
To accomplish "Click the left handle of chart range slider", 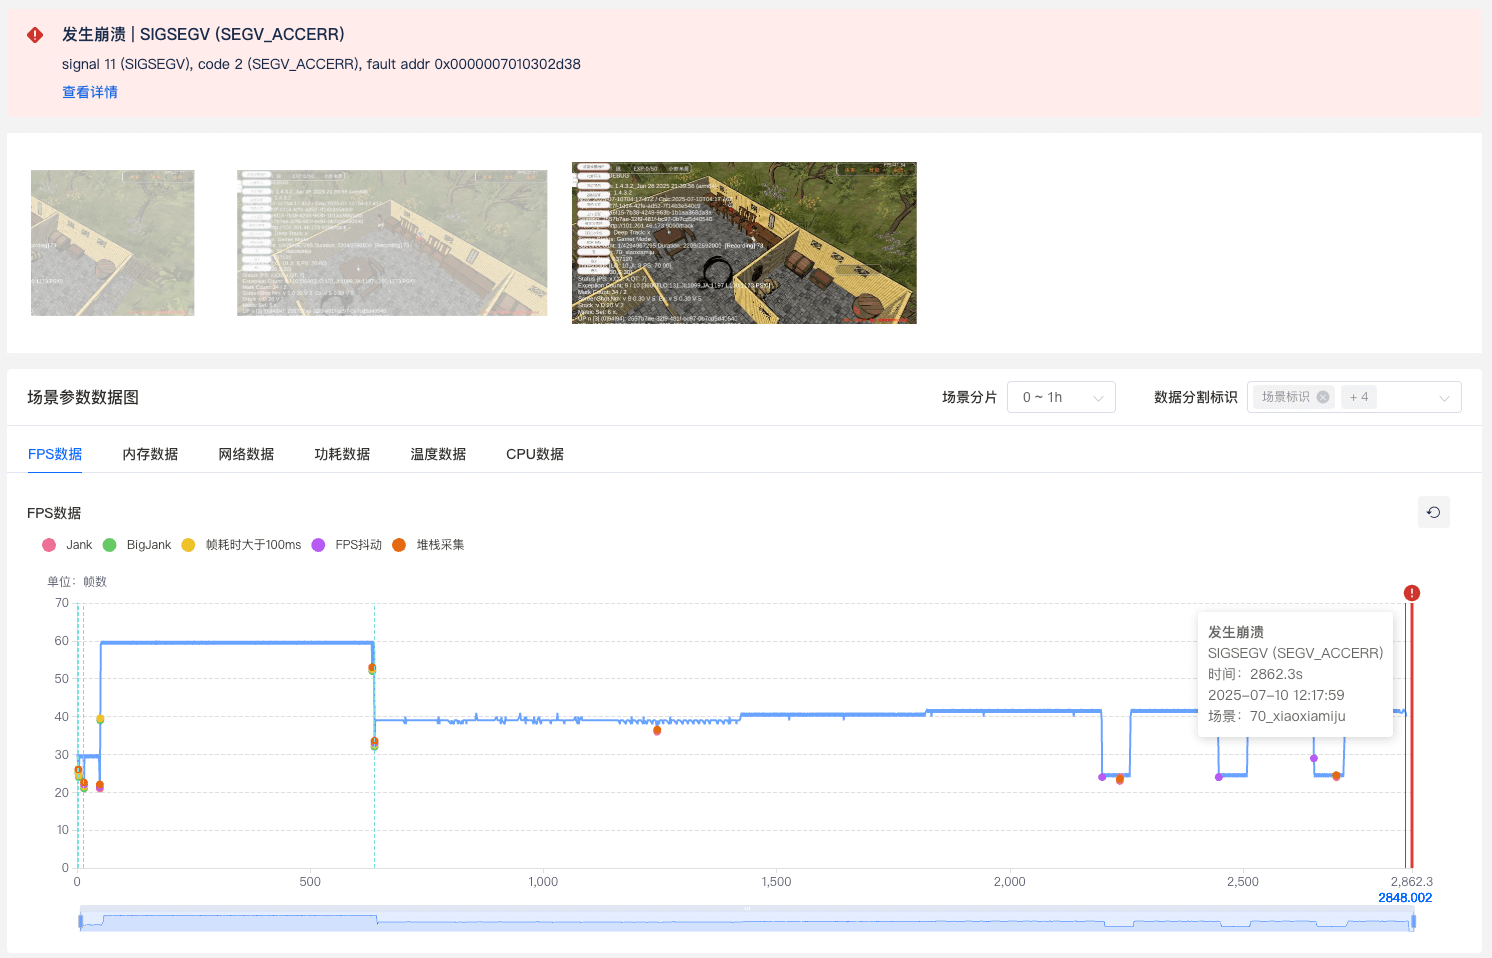I will tap(80, 921).
